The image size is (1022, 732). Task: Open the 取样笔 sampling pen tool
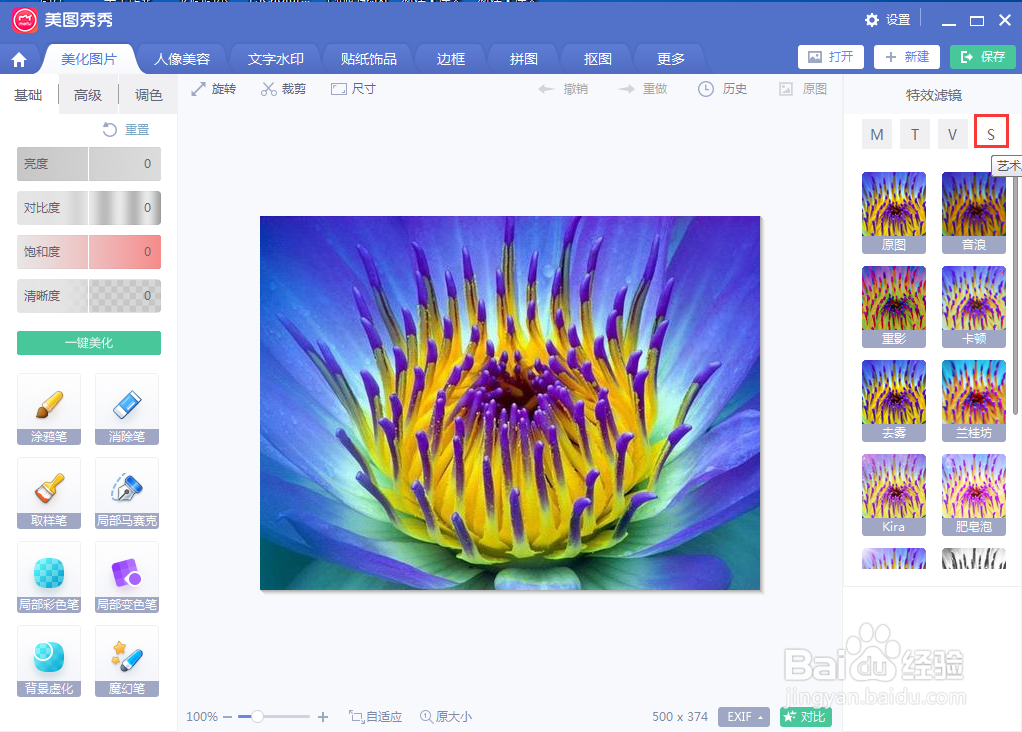coord(49,493)
